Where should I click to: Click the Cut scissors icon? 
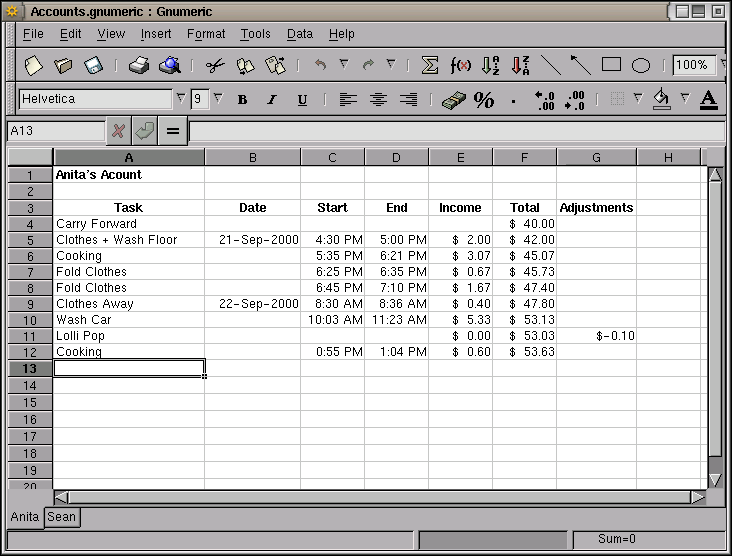click(214, 66)
